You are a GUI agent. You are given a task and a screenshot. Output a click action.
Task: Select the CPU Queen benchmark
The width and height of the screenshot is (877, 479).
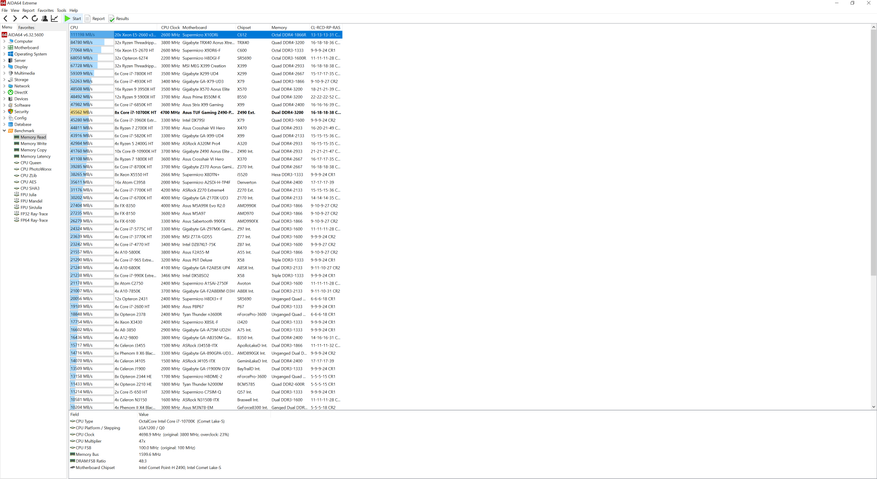(x=31, y=162)
